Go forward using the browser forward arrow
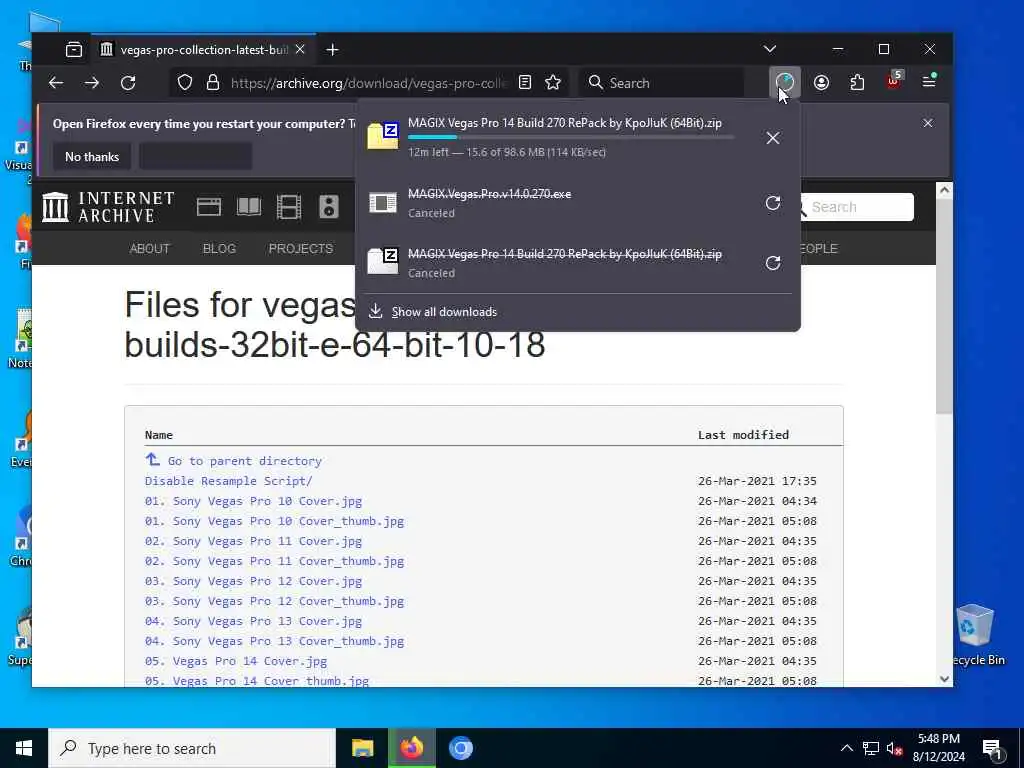Screen dimensions: 1024x768 coord(92,83)
